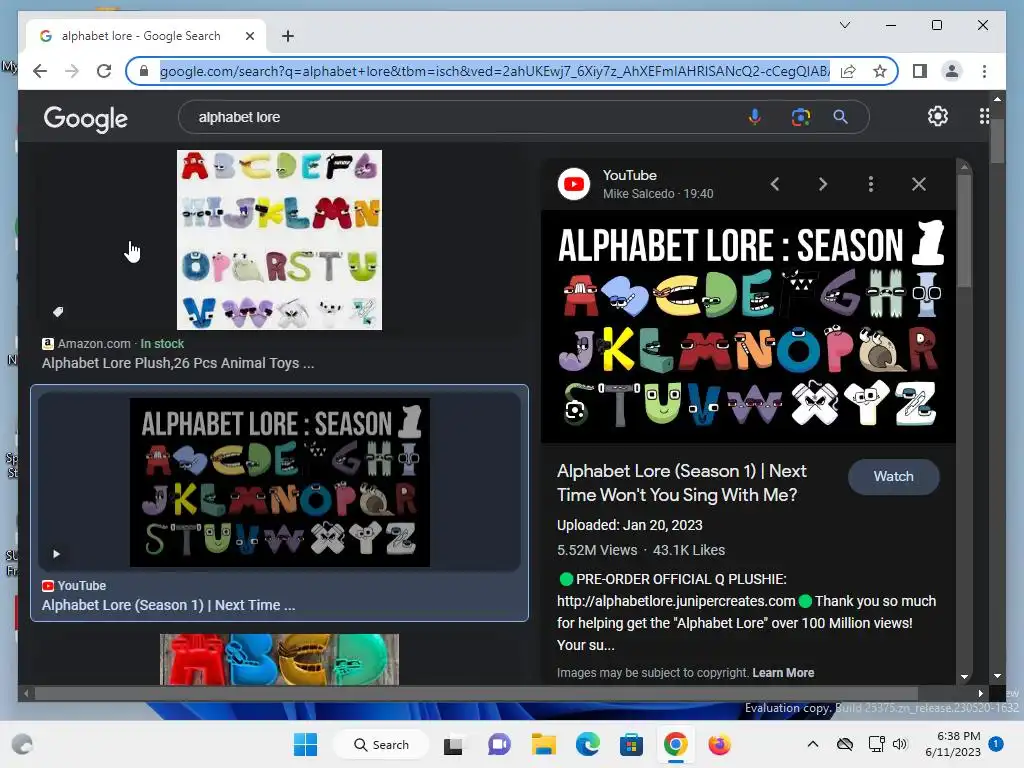
Task: Open 'Alphabet Lore Plush,26 Pcs Animal Toys' title
Action: [178, 363]
